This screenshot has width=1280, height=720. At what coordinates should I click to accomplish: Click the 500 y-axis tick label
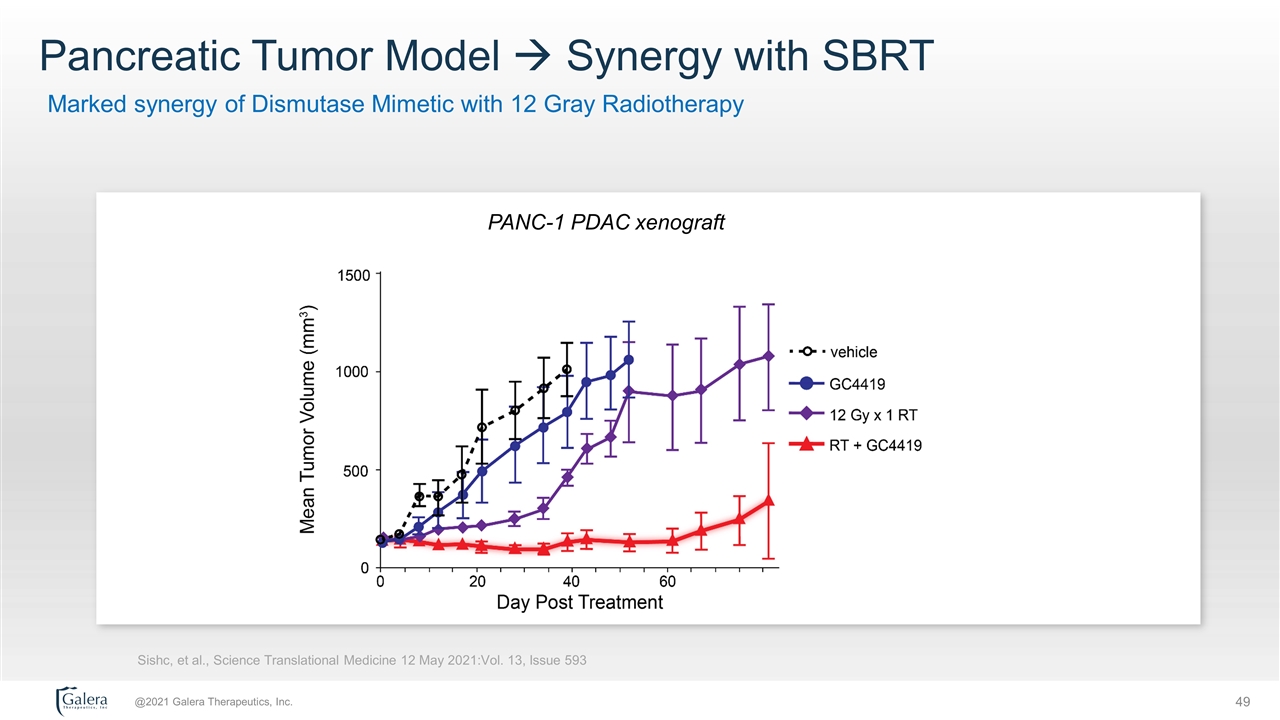pos(357,469)
